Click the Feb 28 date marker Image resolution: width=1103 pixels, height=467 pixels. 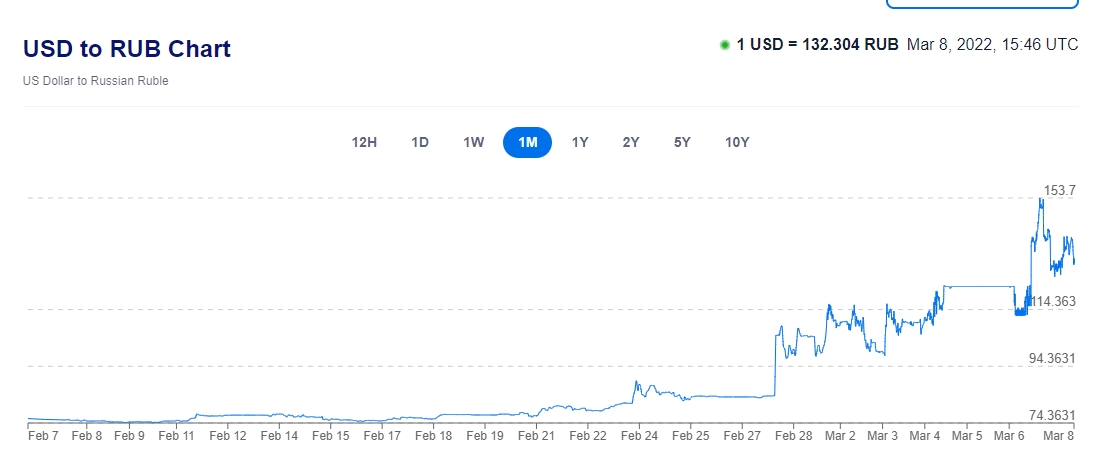click(793, 435)
